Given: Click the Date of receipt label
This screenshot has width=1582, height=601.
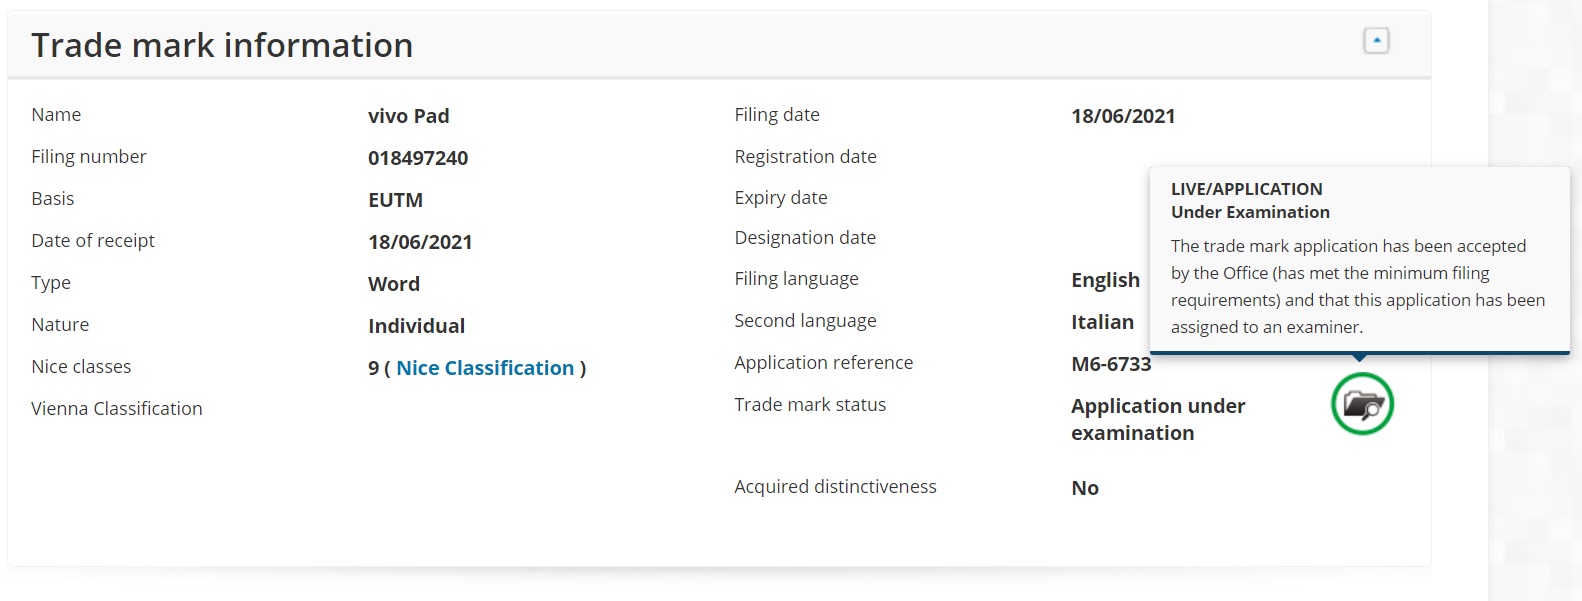Looking at the screenshot, I should (93, 240).
